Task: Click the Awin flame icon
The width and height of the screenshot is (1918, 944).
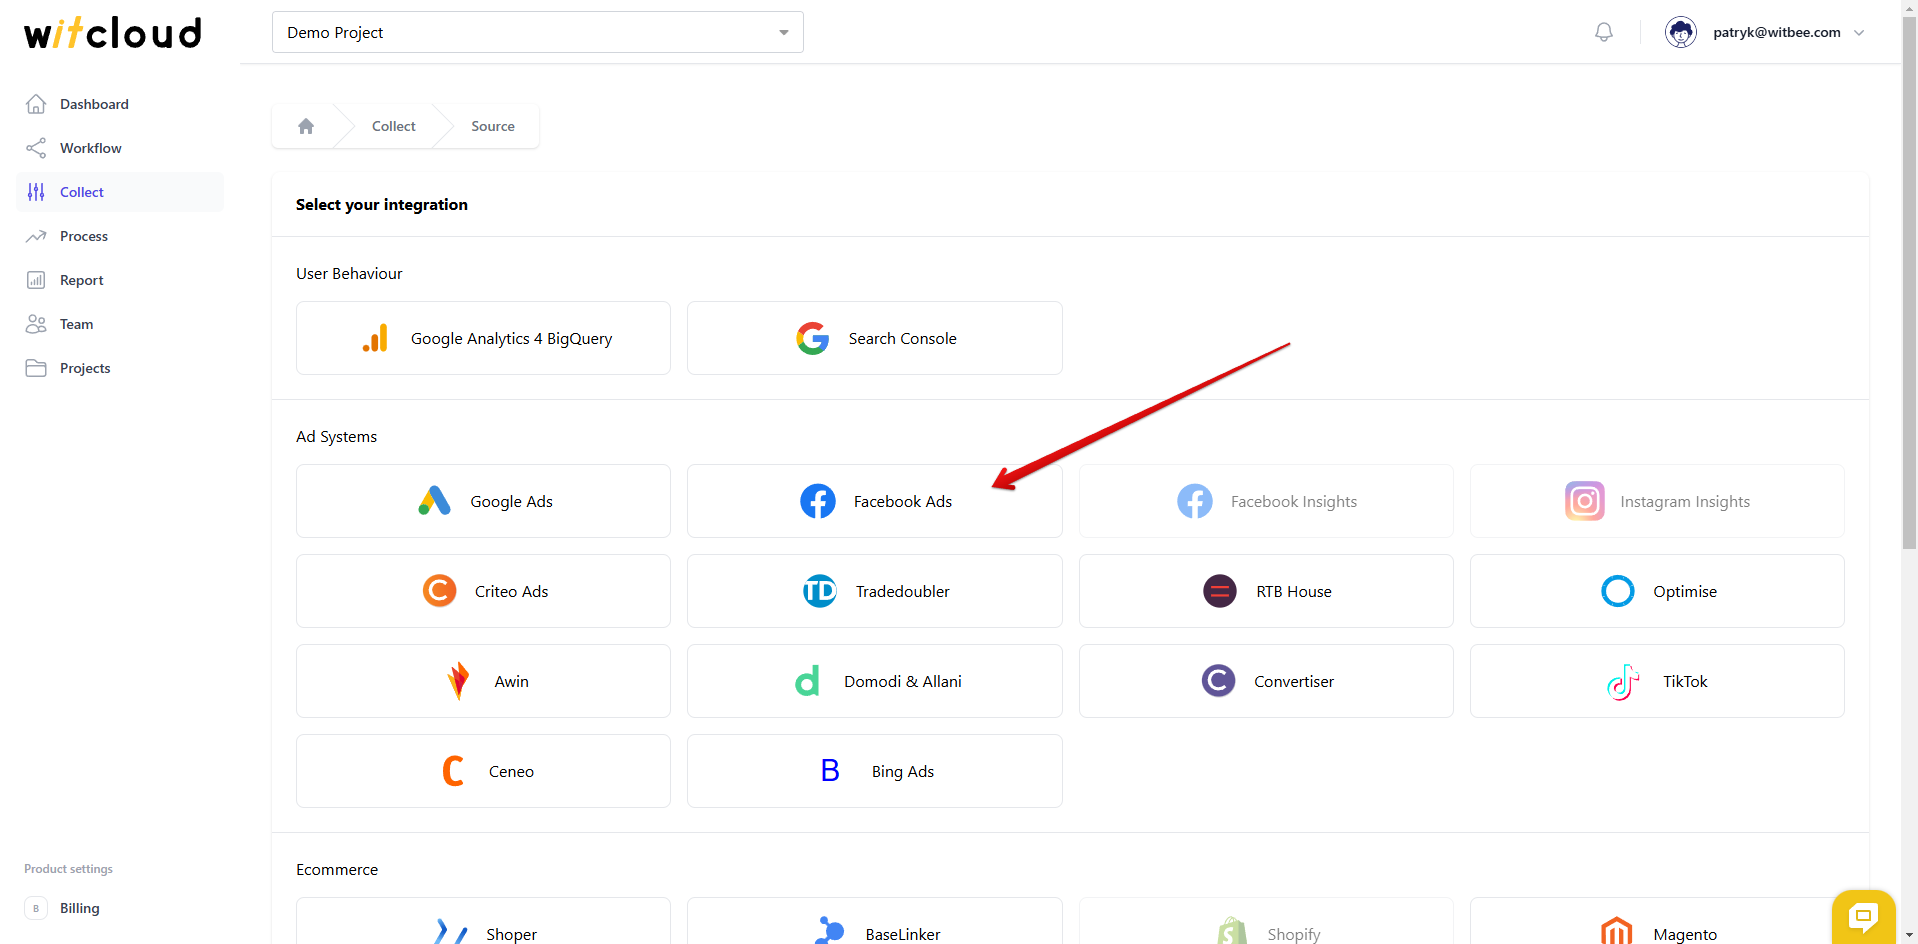Action: [459, 681]
